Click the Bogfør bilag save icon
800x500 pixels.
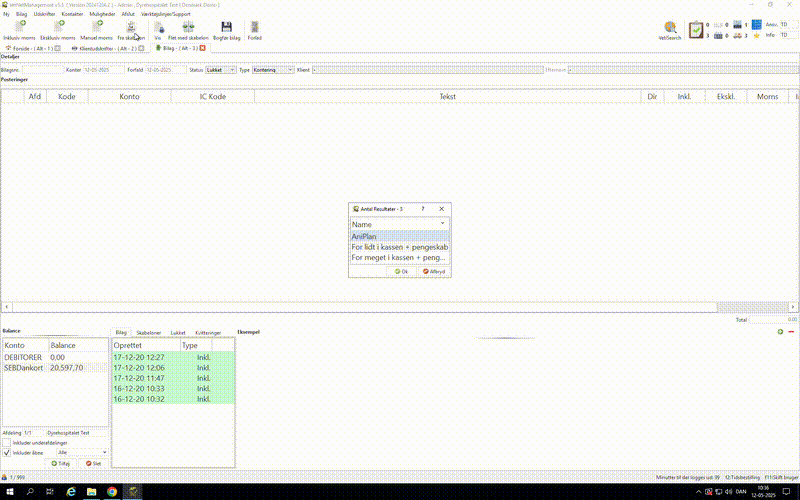pos(227,27)
